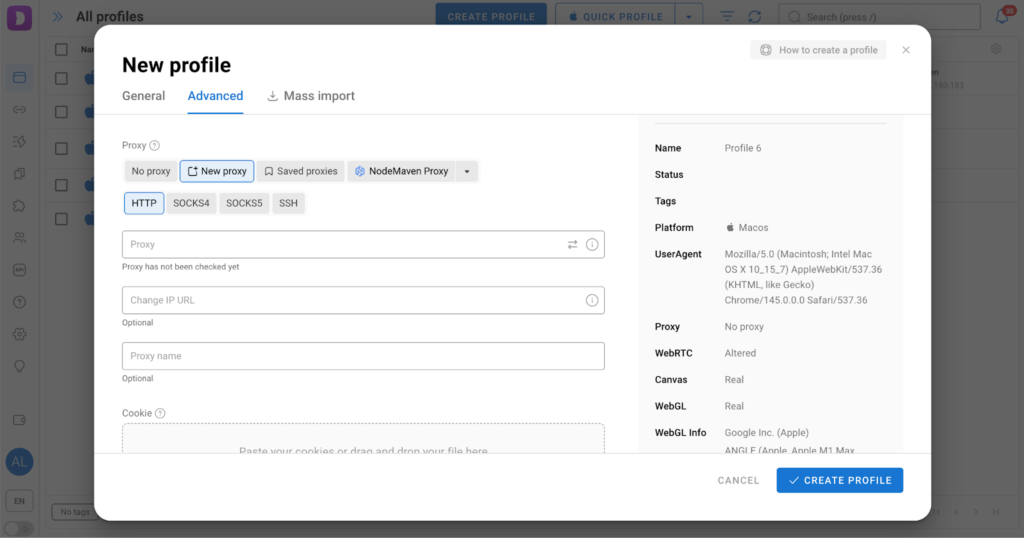The width and height of the screenshot is (1024, 538).
Task: Click the Proxy name input field
Action: pos(362,356)
